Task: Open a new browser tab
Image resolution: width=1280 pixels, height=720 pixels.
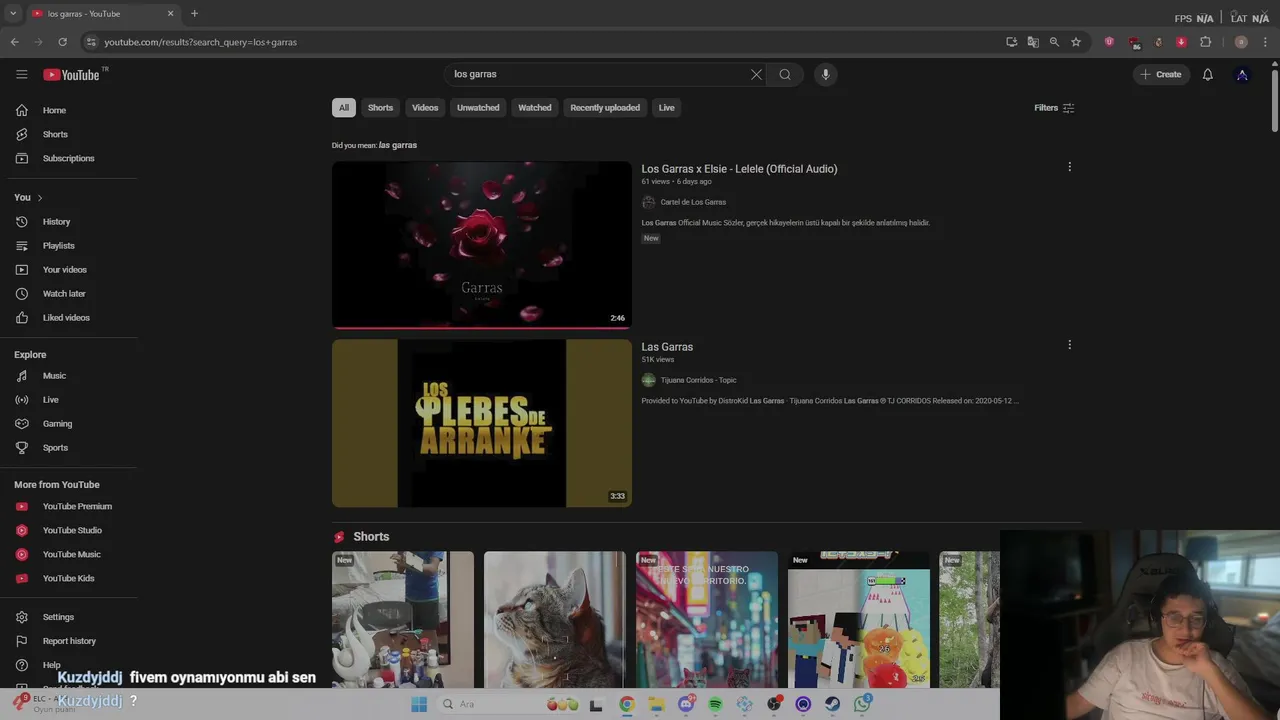Action: [194, 14]
